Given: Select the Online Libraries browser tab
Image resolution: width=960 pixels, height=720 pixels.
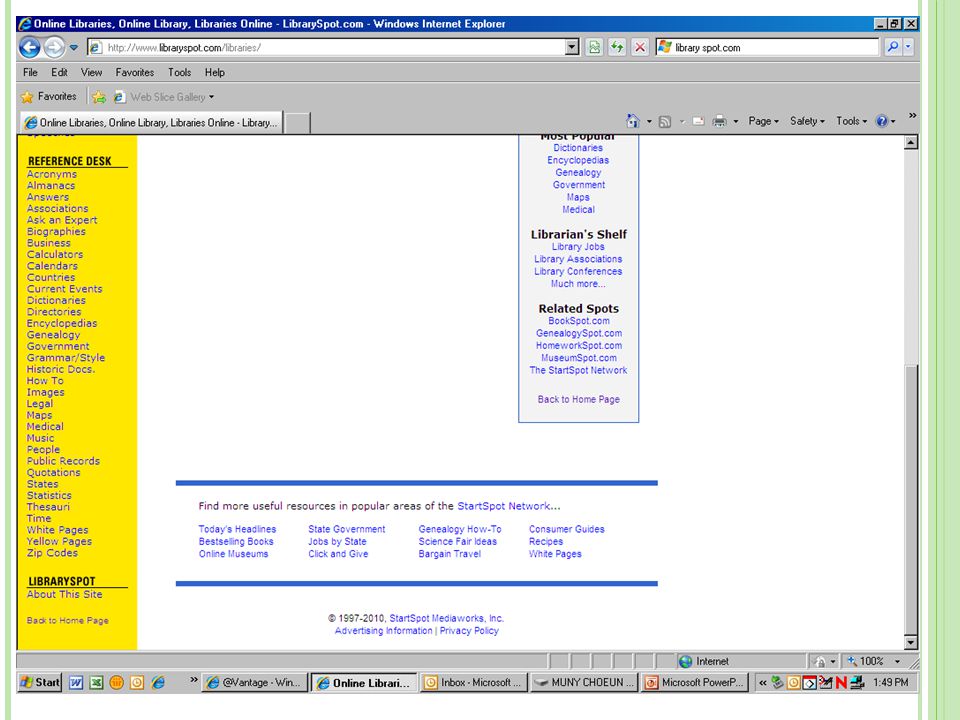Looking at the screenshot, I should pyautogui.click(x=151, y=122).
